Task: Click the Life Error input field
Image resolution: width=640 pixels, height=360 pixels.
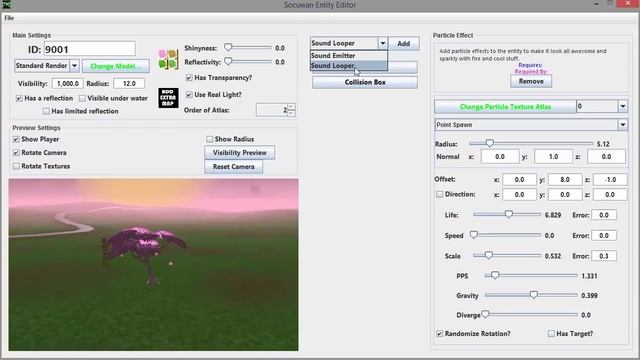Action: (x=604, y=215)
